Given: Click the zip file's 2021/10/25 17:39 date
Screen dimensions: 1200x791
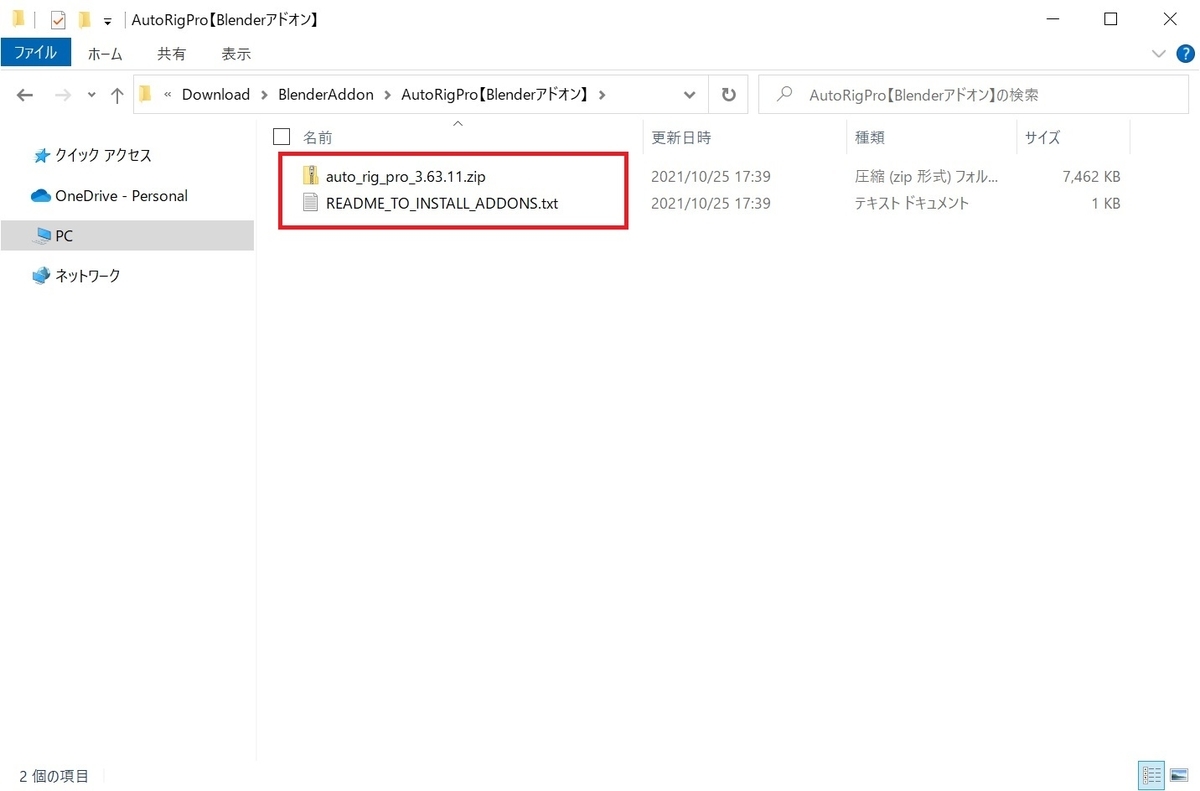Looking at the screenshot, I should coord(711,176).
